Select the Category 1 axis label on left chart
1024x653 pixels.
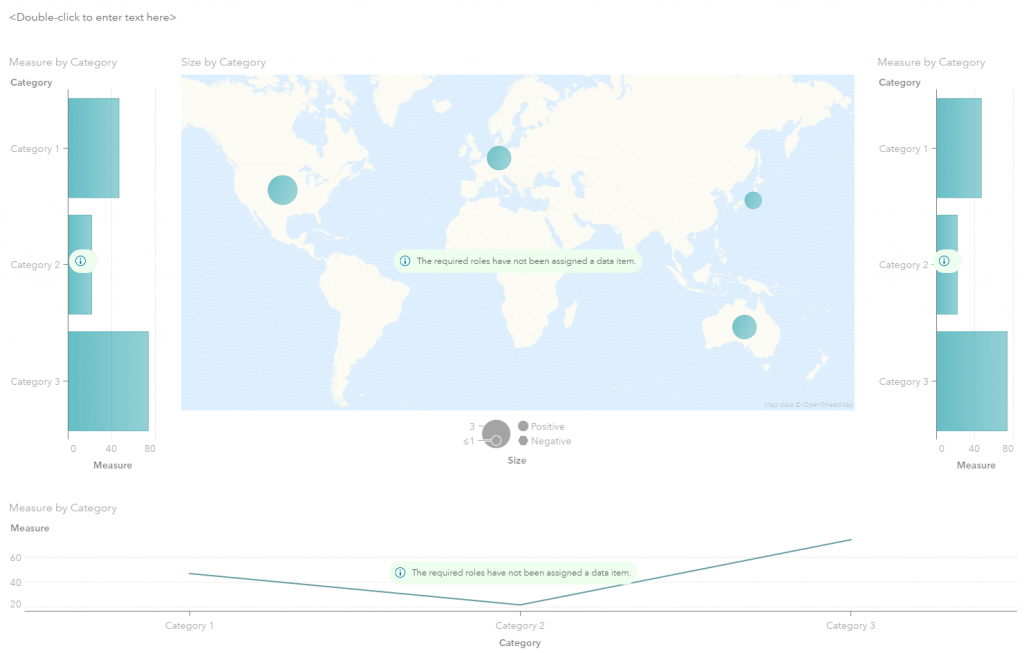click(x=36, y=148)
